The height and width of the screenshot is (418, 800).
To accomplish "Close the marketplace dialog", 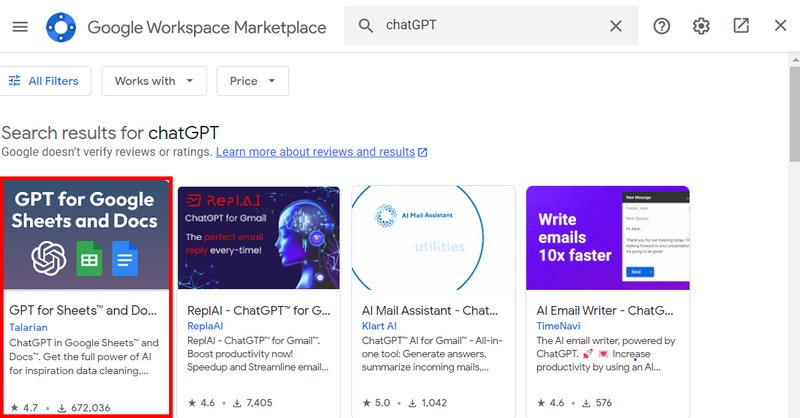I will (x=780, y=26).
